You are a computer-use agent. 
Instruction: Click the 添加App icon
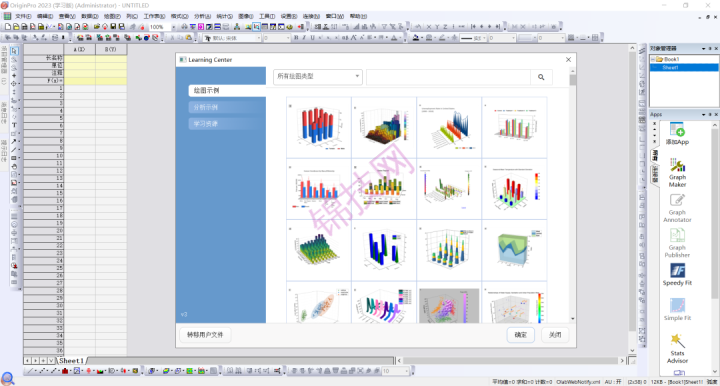pos(677,134)
